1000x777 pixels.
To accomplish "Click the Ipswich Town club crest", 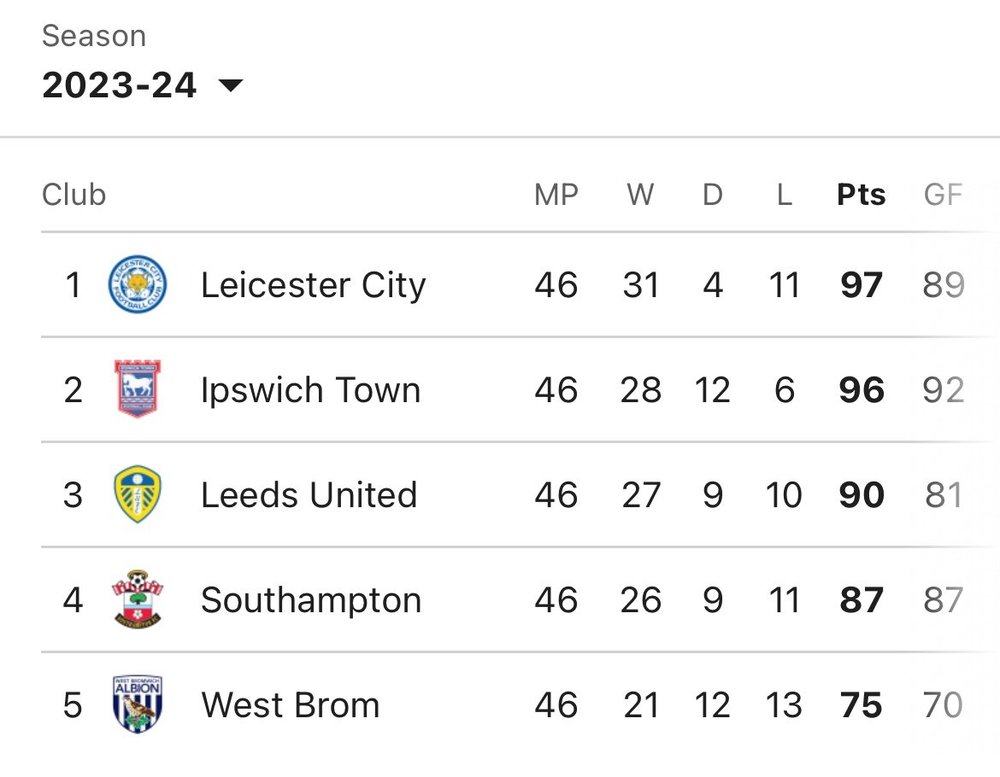I will pyautogui.click(x=138, y=388).
